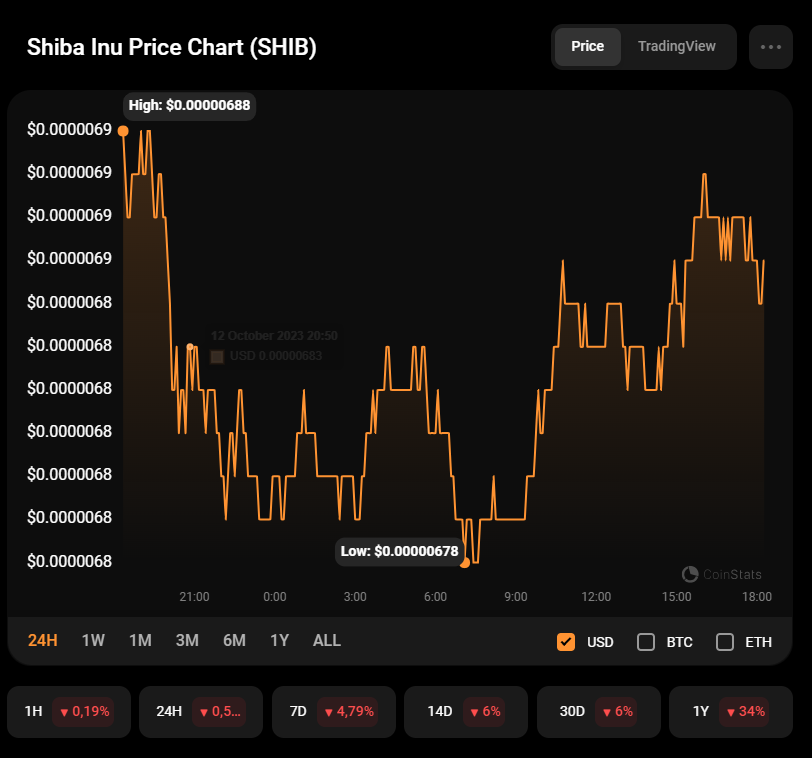Enable the BTC currency checkbox
Screen dimensions: 812x758
[x=646, y=642]
